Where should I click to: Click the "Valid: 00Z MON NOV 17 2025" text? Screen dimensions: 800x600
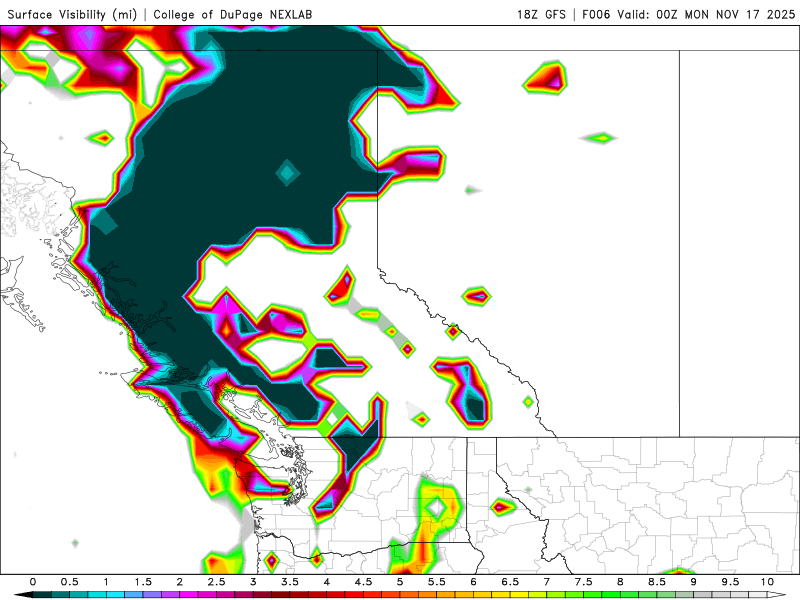pyautogui.click(x=706, y=14)
